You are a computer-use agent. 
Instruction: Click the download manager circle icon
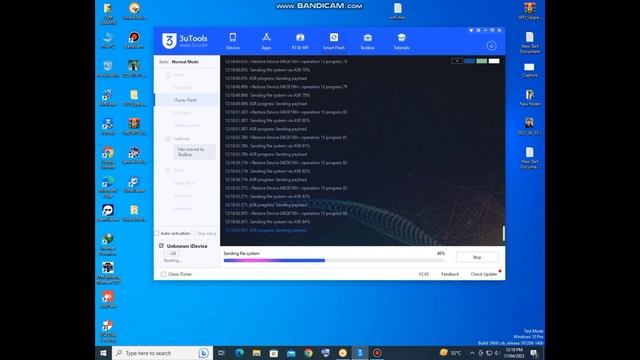[491, 45]
